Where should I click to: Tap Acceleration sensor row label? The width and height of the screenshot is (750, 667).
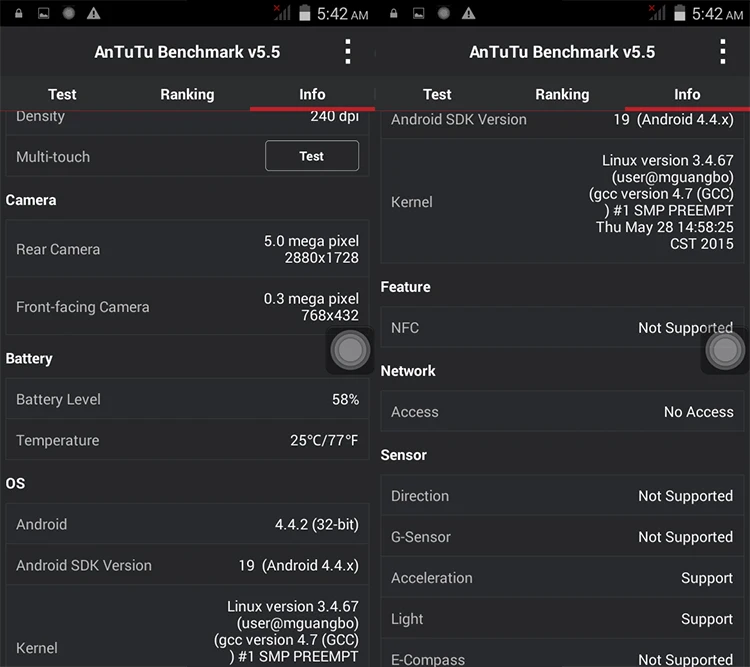point(432,578)
